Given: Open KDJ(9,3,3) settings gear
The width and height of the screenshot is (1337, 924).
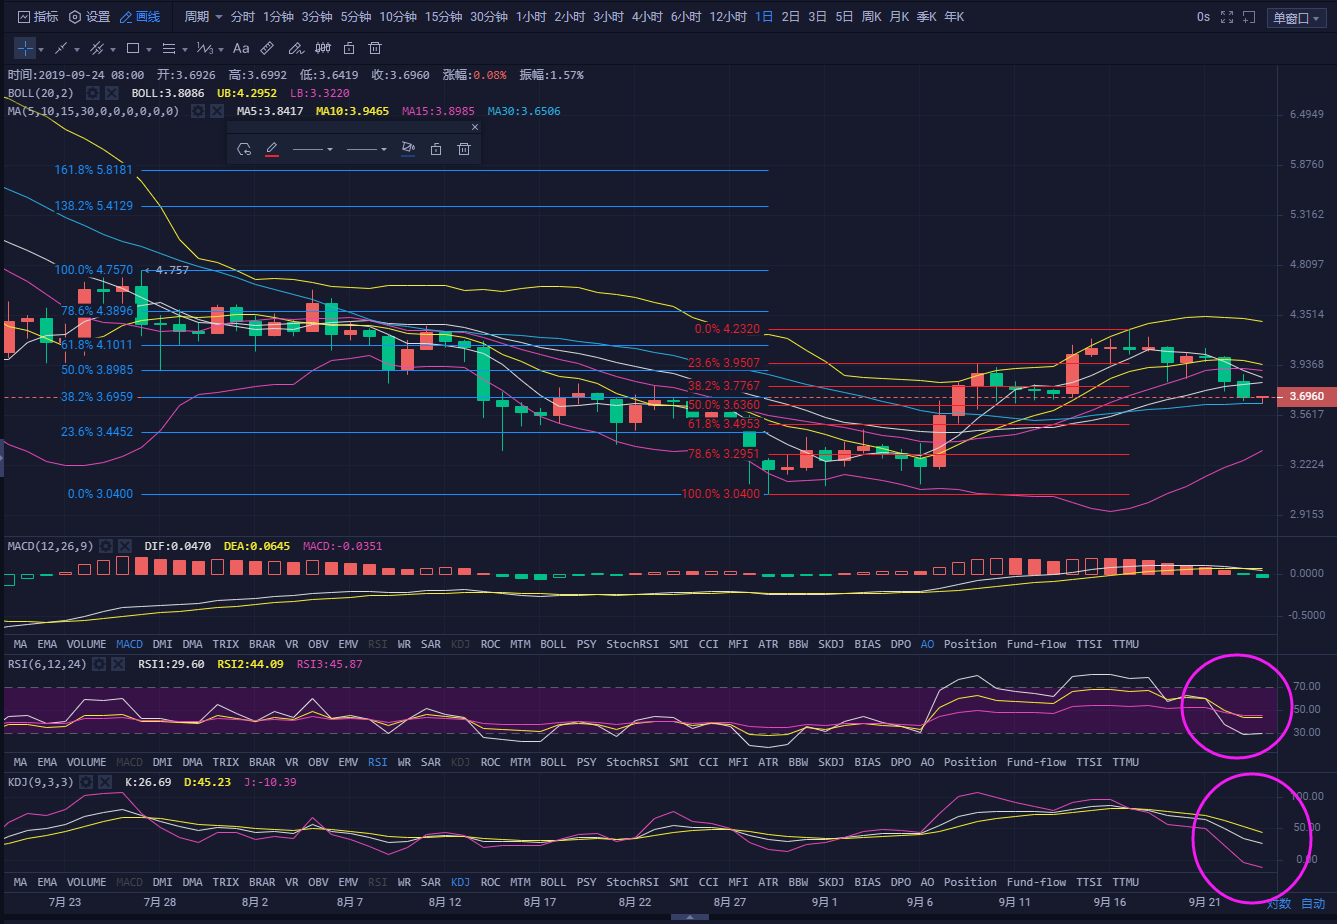Looking at the screenshot, I should (x=87, y=782).
